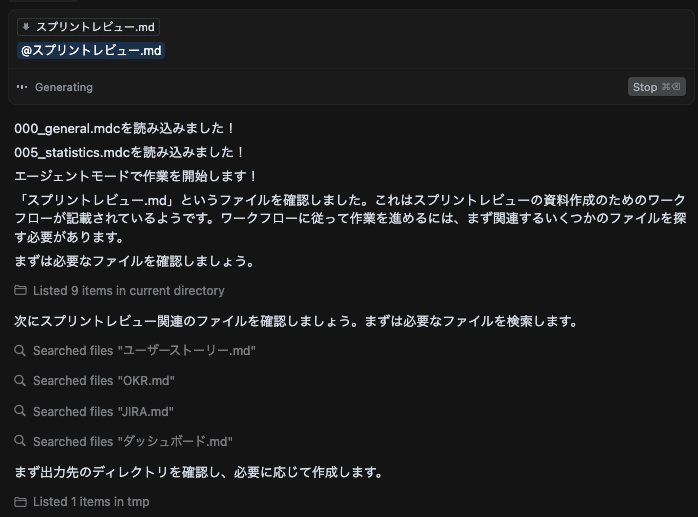Expand Listed 9 items in current directory
Viewport: 698px width, 517px height.
click(128, 291)
